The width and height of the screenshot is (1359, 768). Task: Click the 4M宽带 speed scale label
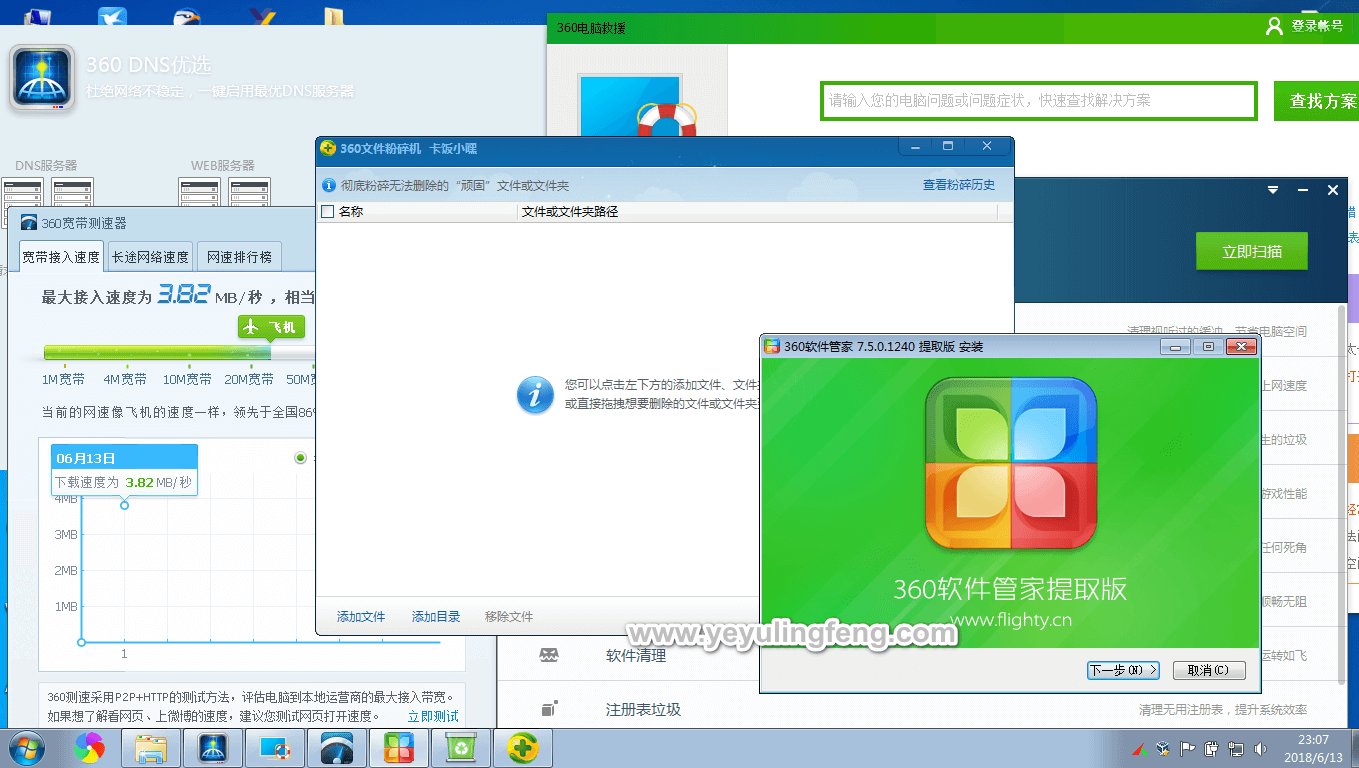click(125, 380)
